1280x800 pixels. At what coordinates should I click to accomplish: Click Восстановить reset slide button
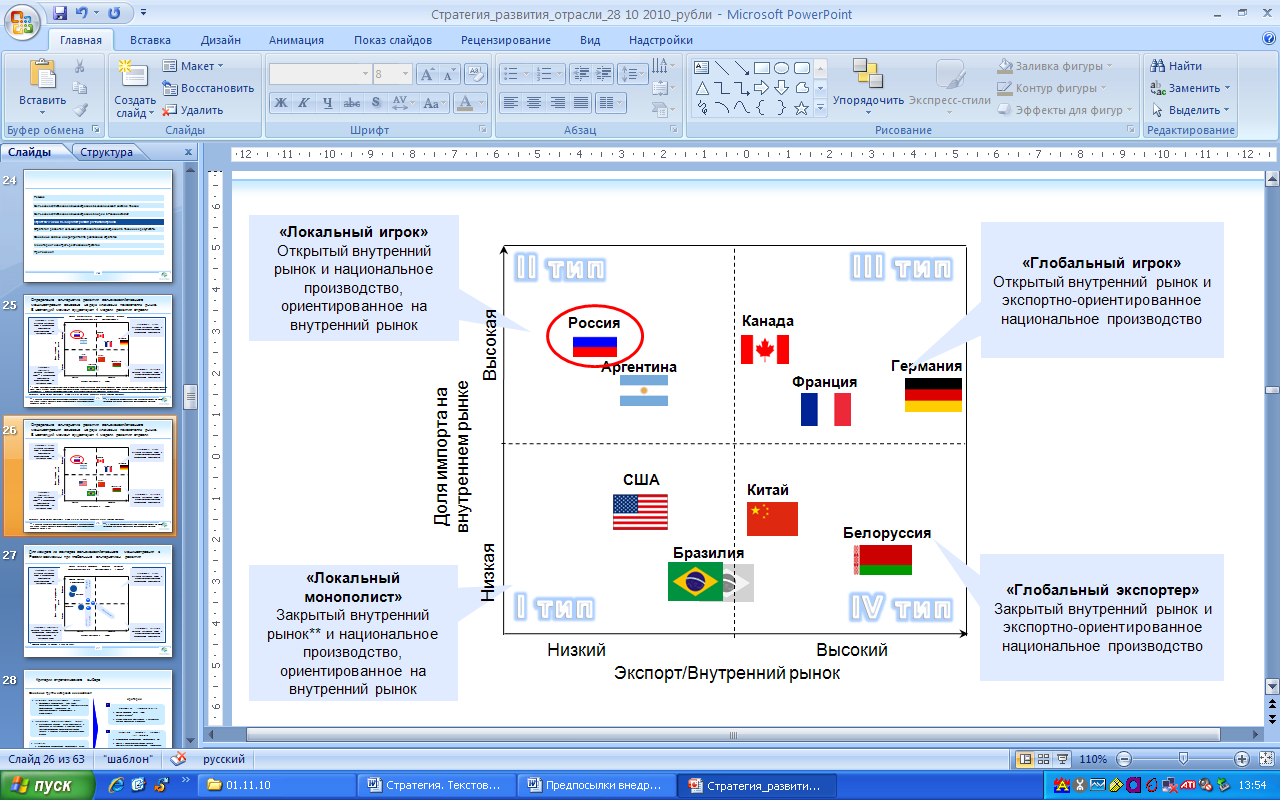pyautogui.click(x=208, y=88)
